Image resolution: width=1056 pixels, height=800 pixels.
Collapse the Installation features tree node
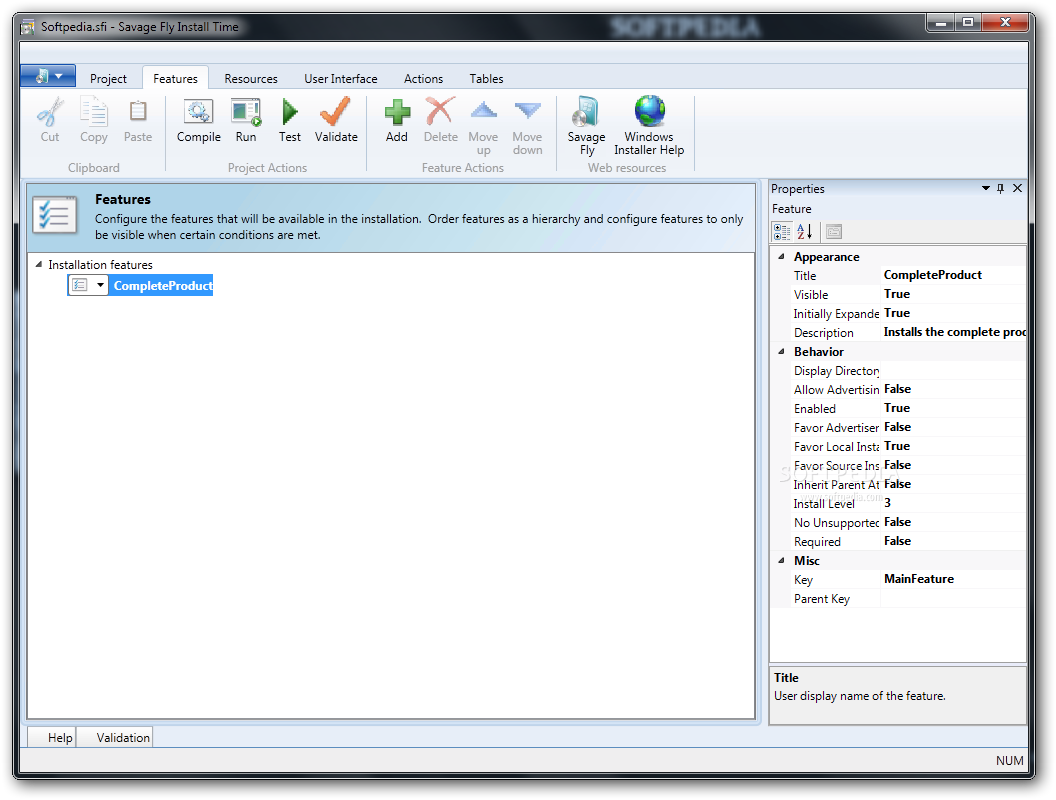[x=38, y=265]
